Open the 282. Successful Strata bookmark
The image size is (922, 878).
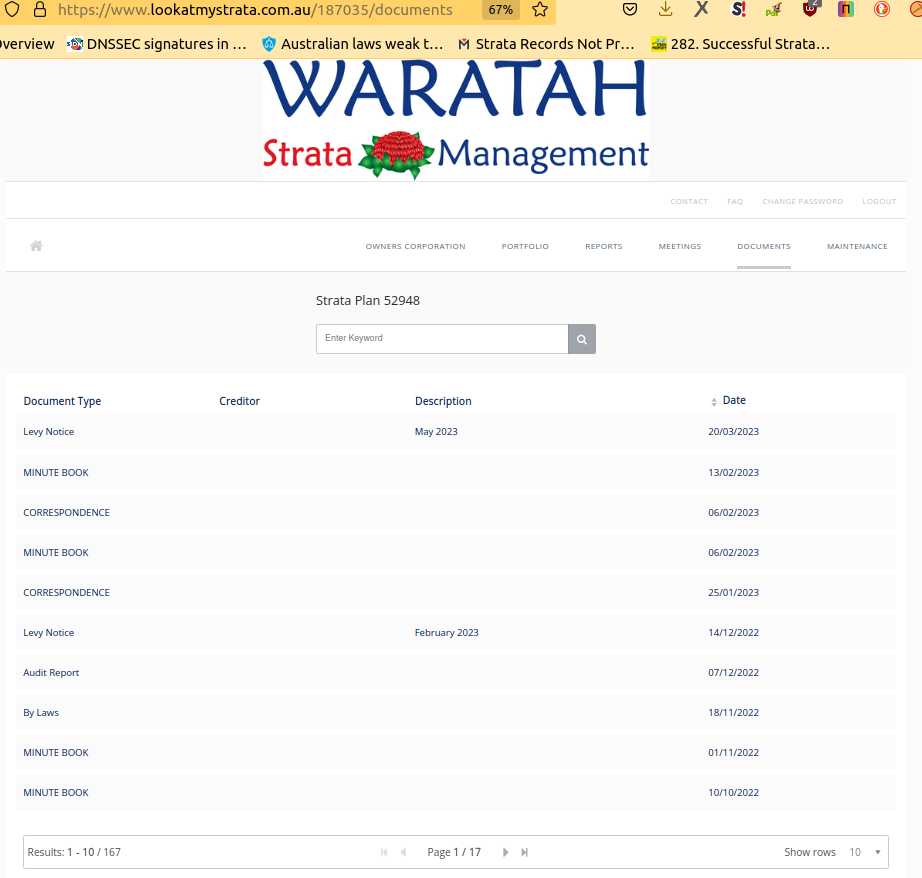tap(741, 44)
